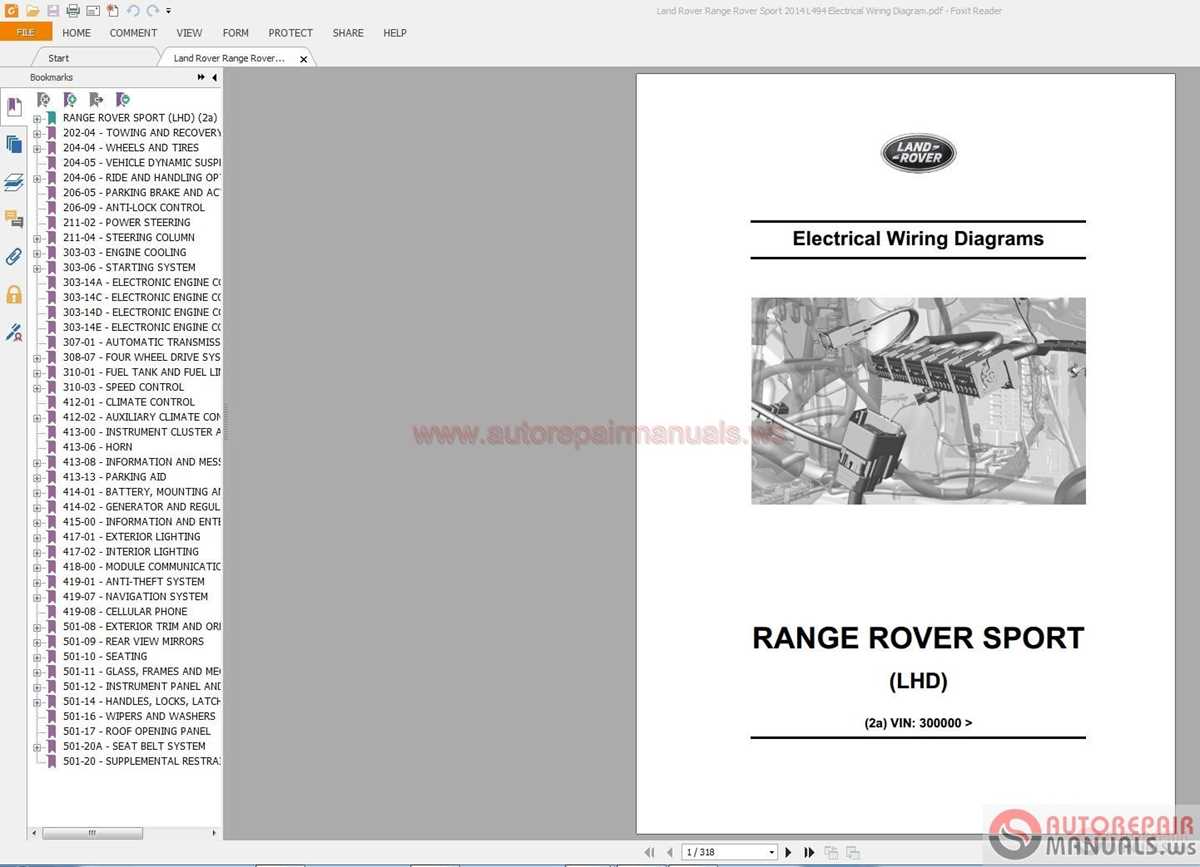Click the Foxit Reader logo icon

11,11
